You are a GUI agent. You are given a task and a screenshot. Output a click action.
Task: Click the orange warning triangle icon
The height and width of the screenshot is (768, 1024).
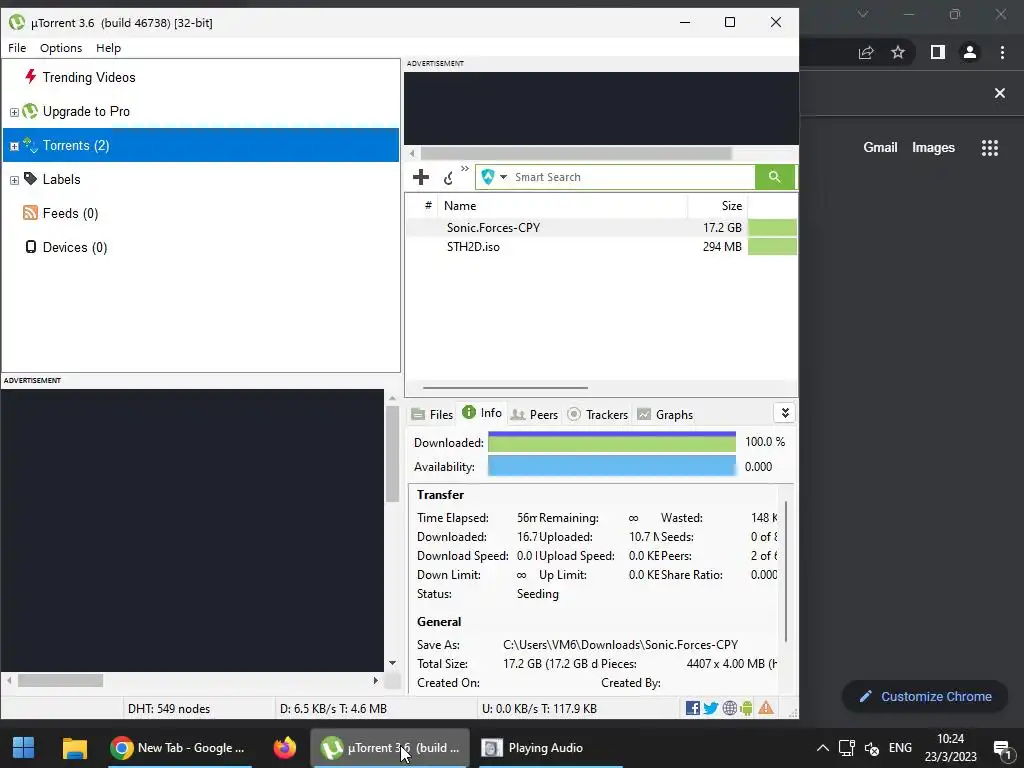(x=766, y=707)
